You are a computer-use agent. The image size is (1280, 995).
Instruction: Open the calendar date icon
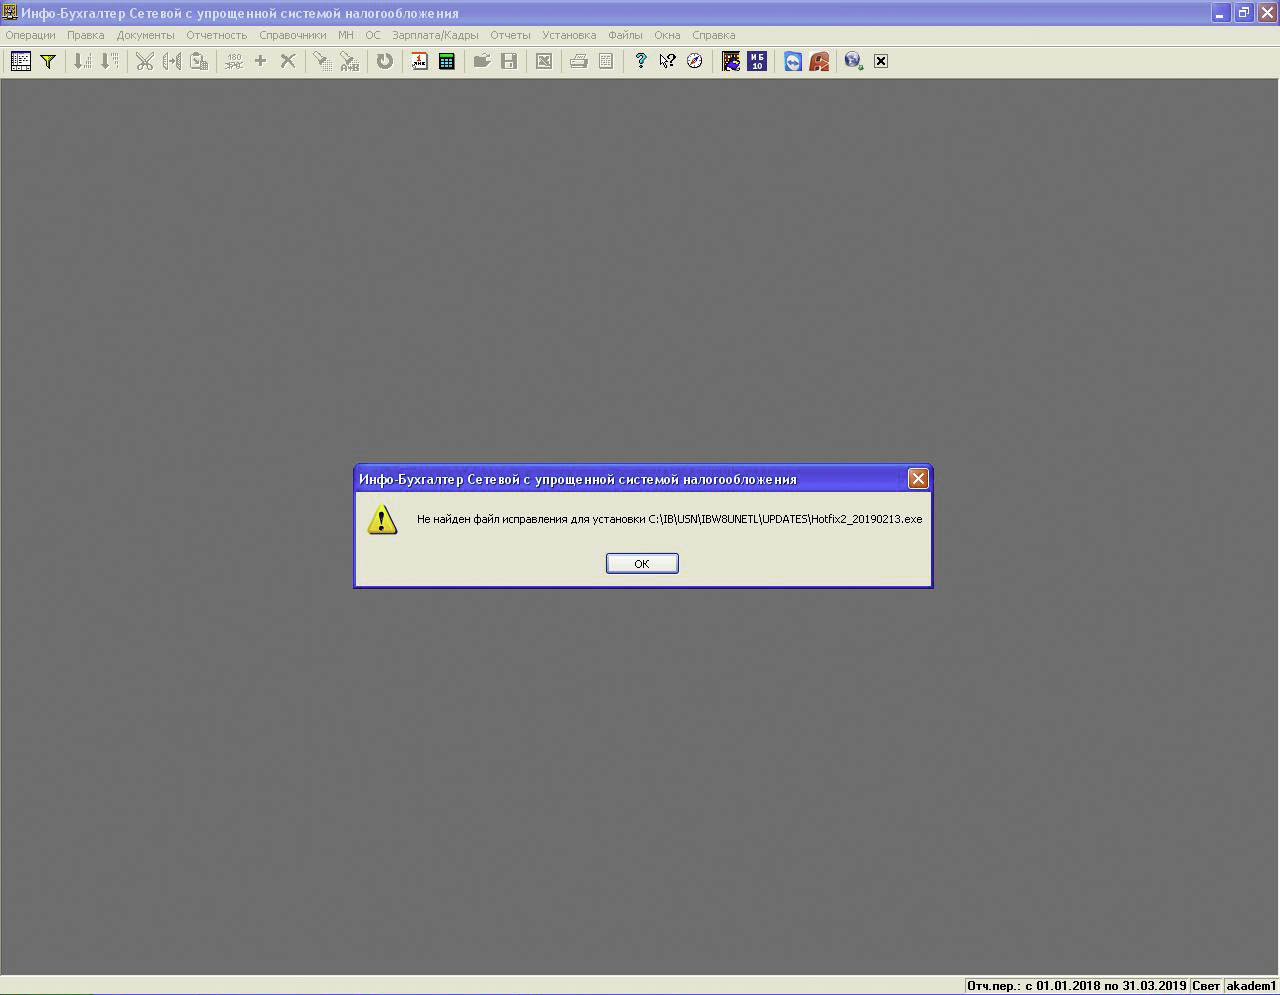coord(420,61)
